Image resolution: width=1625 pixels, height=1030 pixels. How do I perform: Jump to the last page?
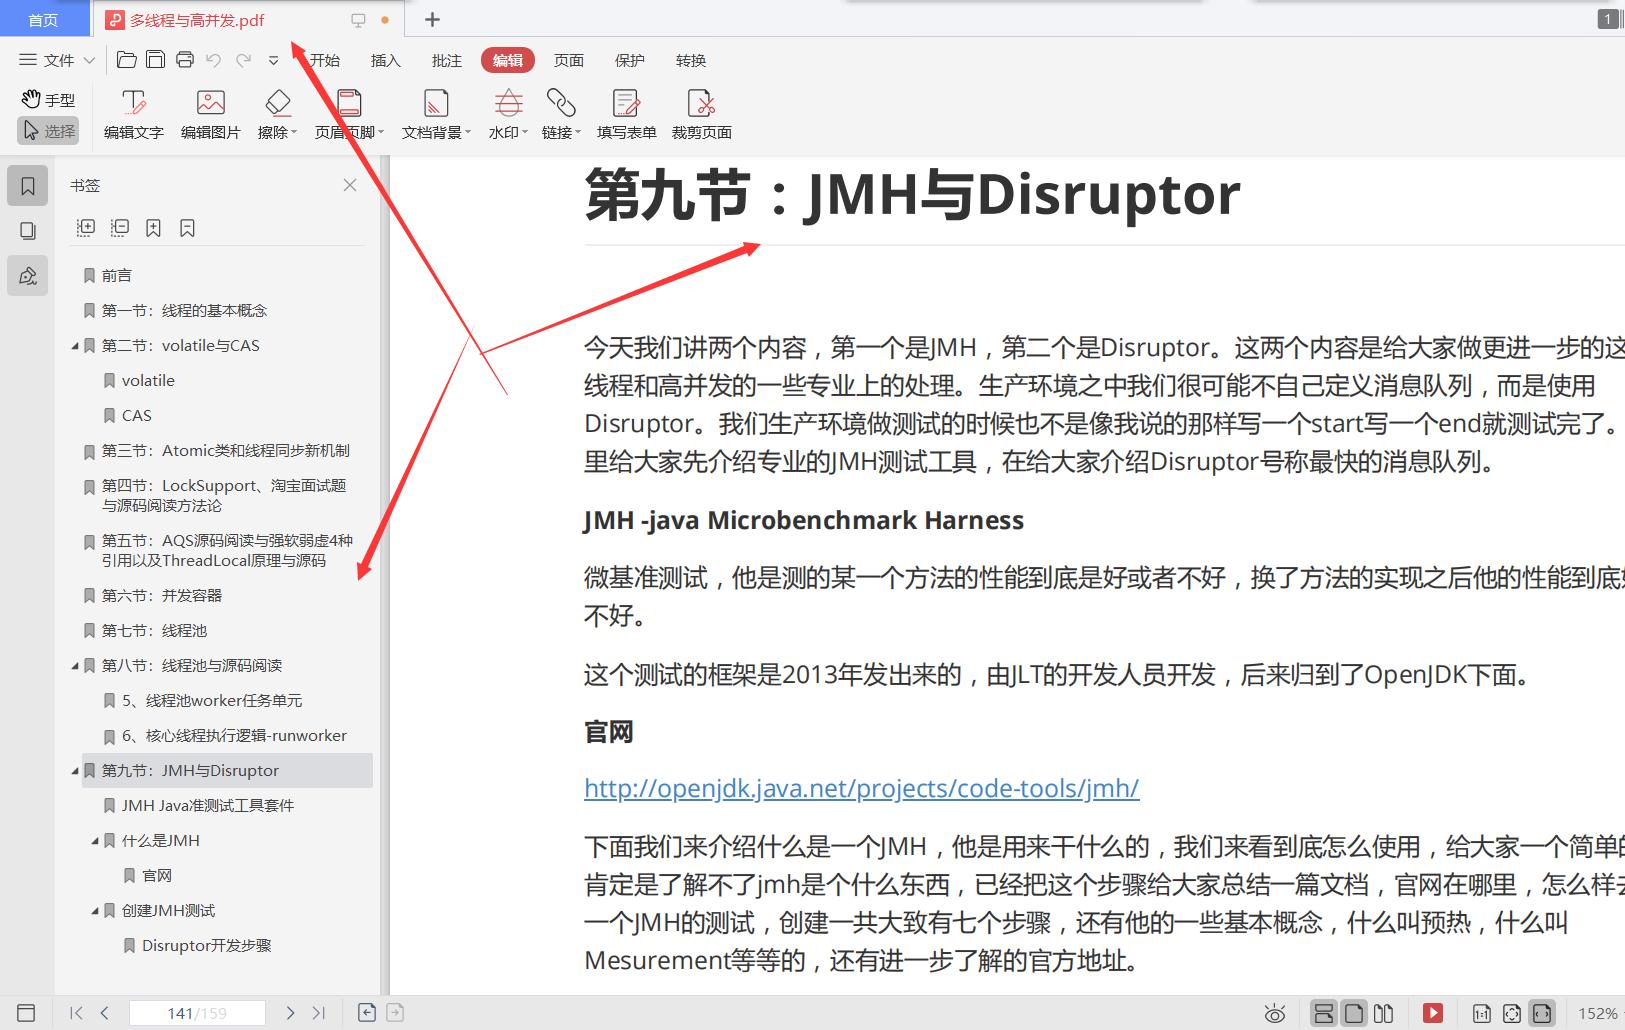point(319,1013)
